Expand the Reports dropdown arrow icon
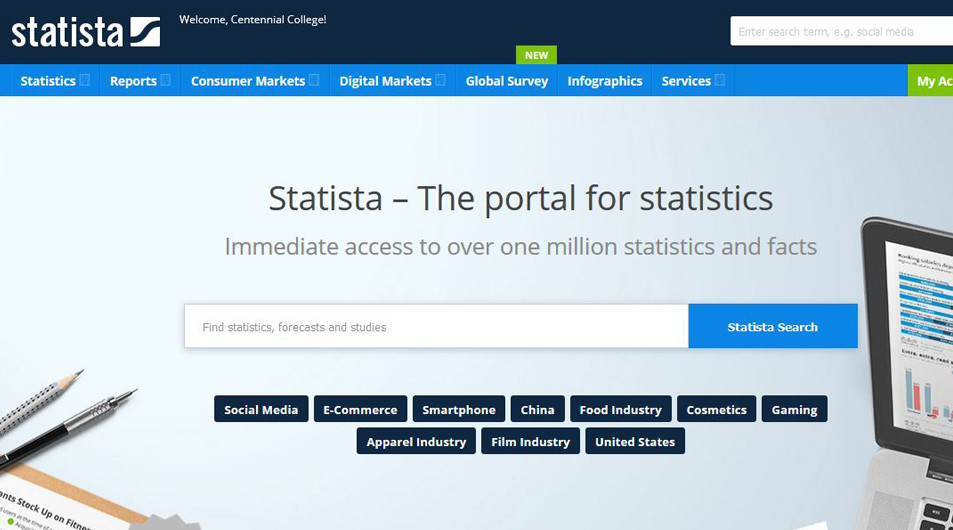 pyautogui.click(x=165, y=80)
